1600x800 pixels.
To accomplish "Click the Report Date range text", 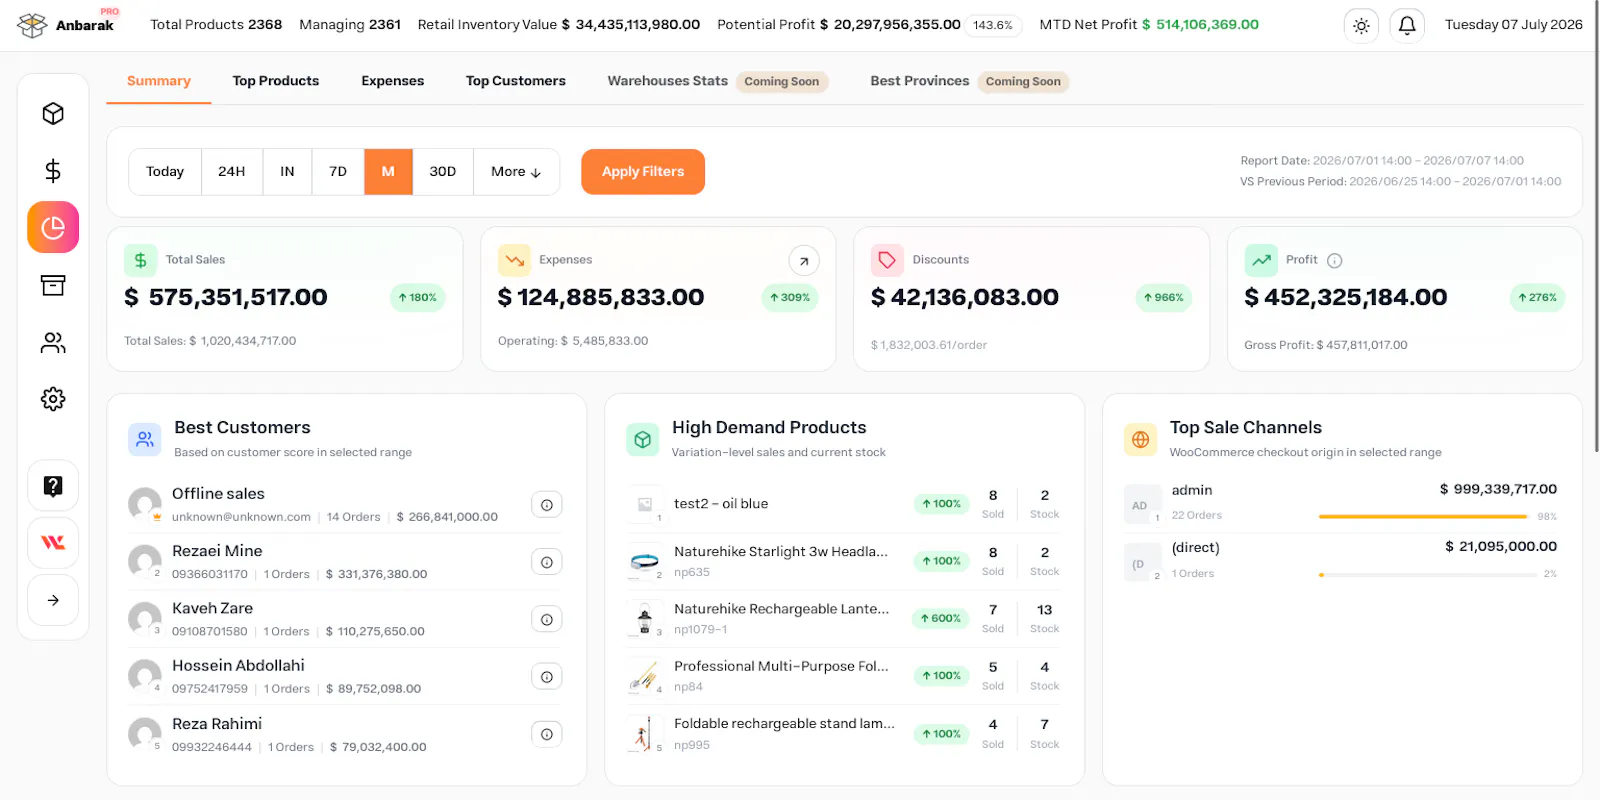I will click(x=1382, y=161).
